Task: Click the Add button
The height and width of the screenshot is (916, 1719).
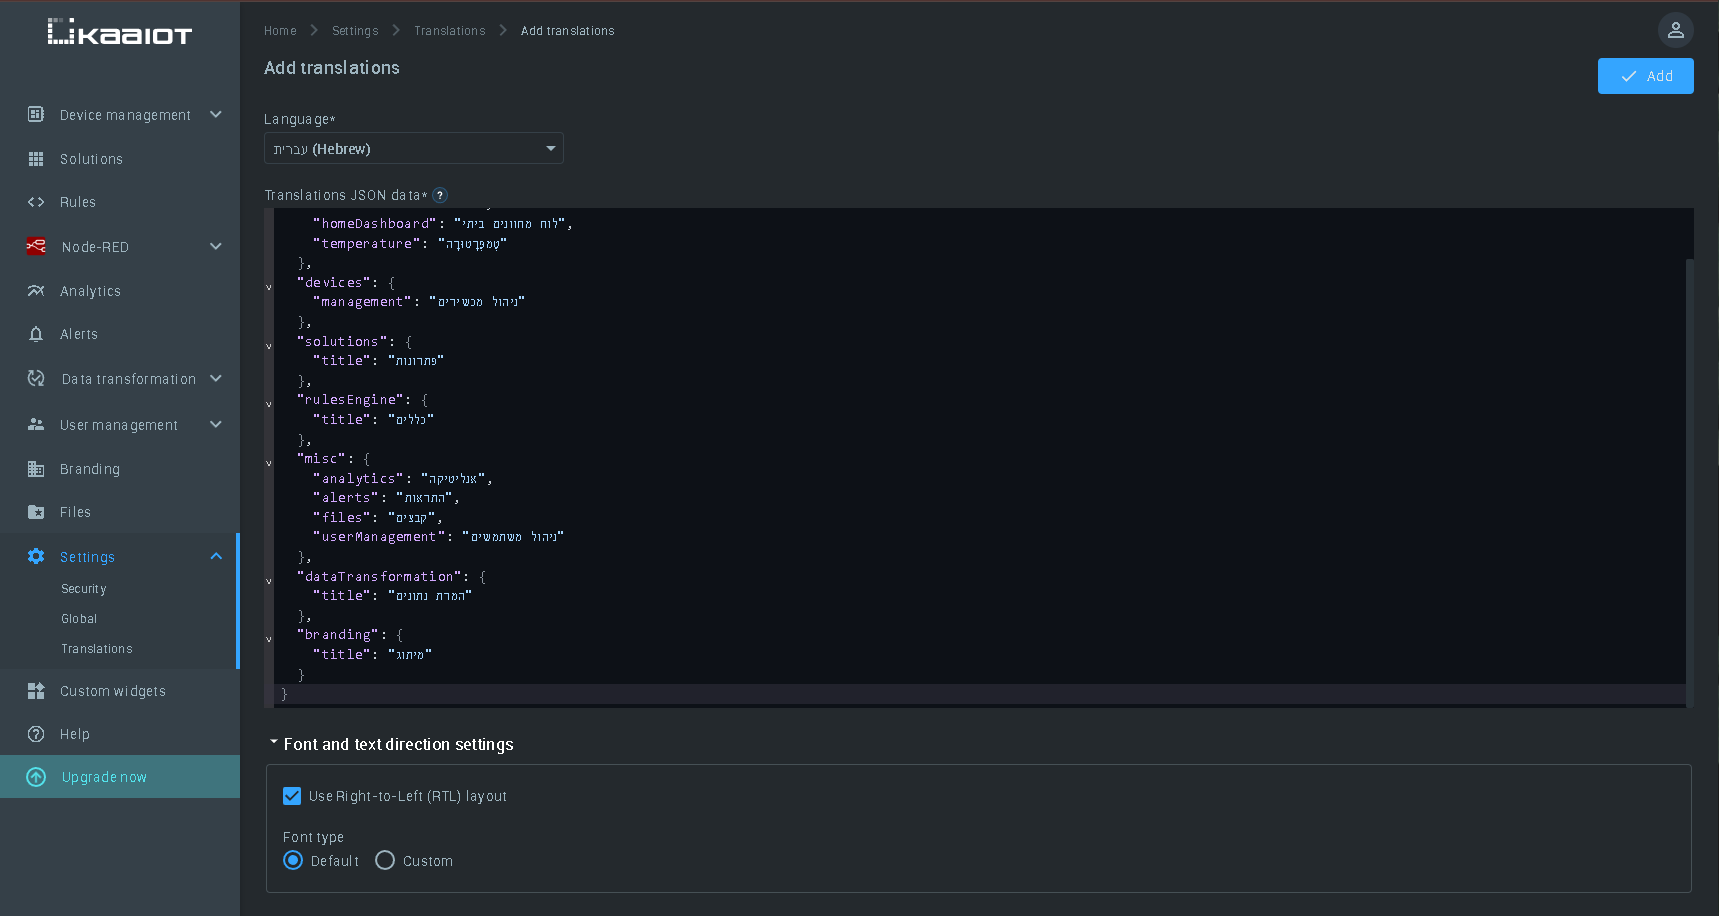Action: tap(1645, 76)
